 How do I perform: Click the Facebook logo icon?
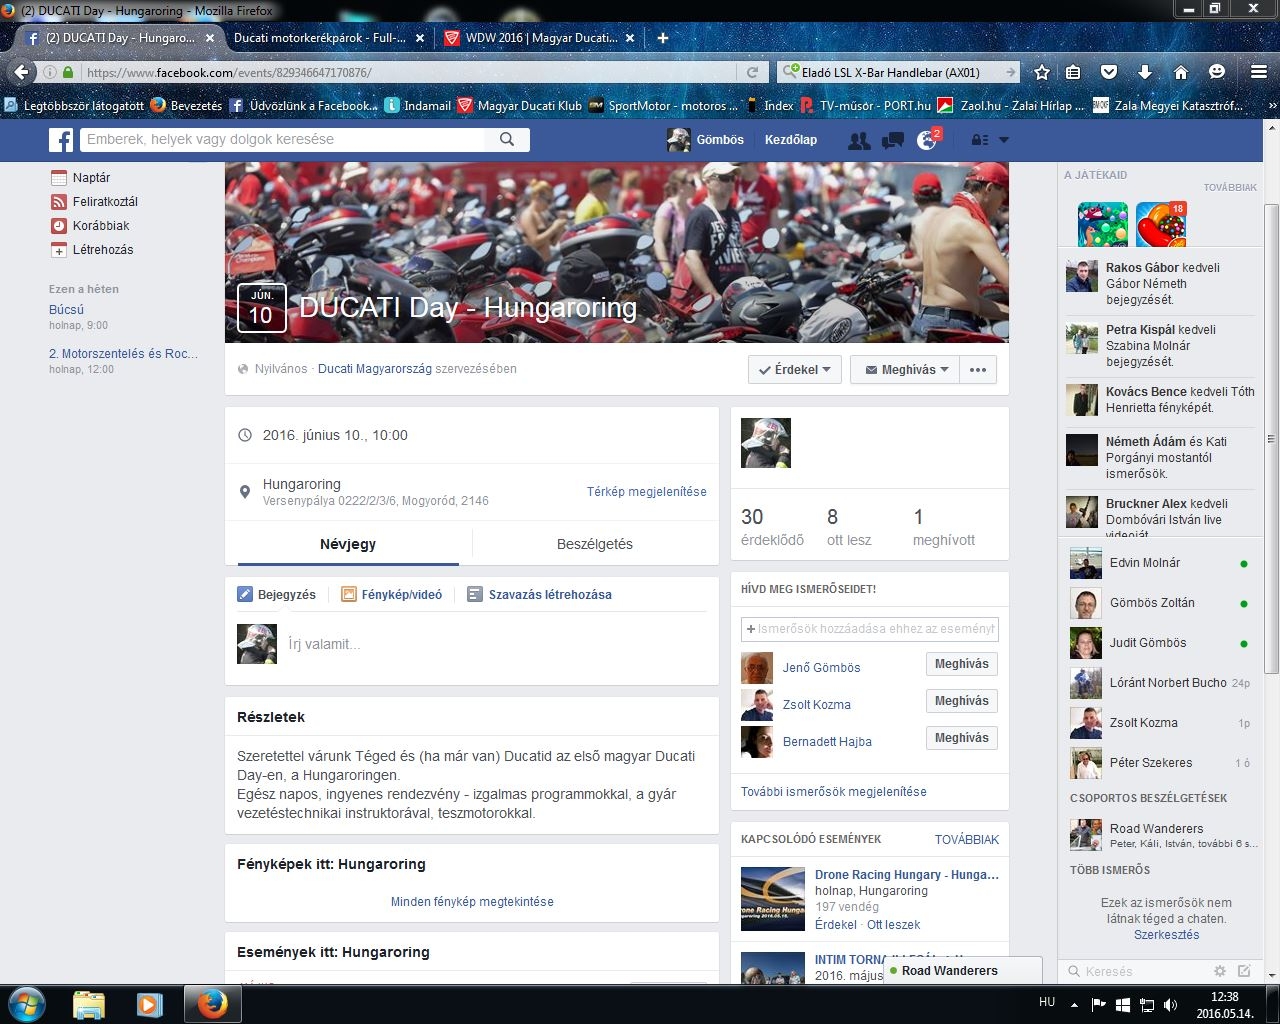click(61, 140)
